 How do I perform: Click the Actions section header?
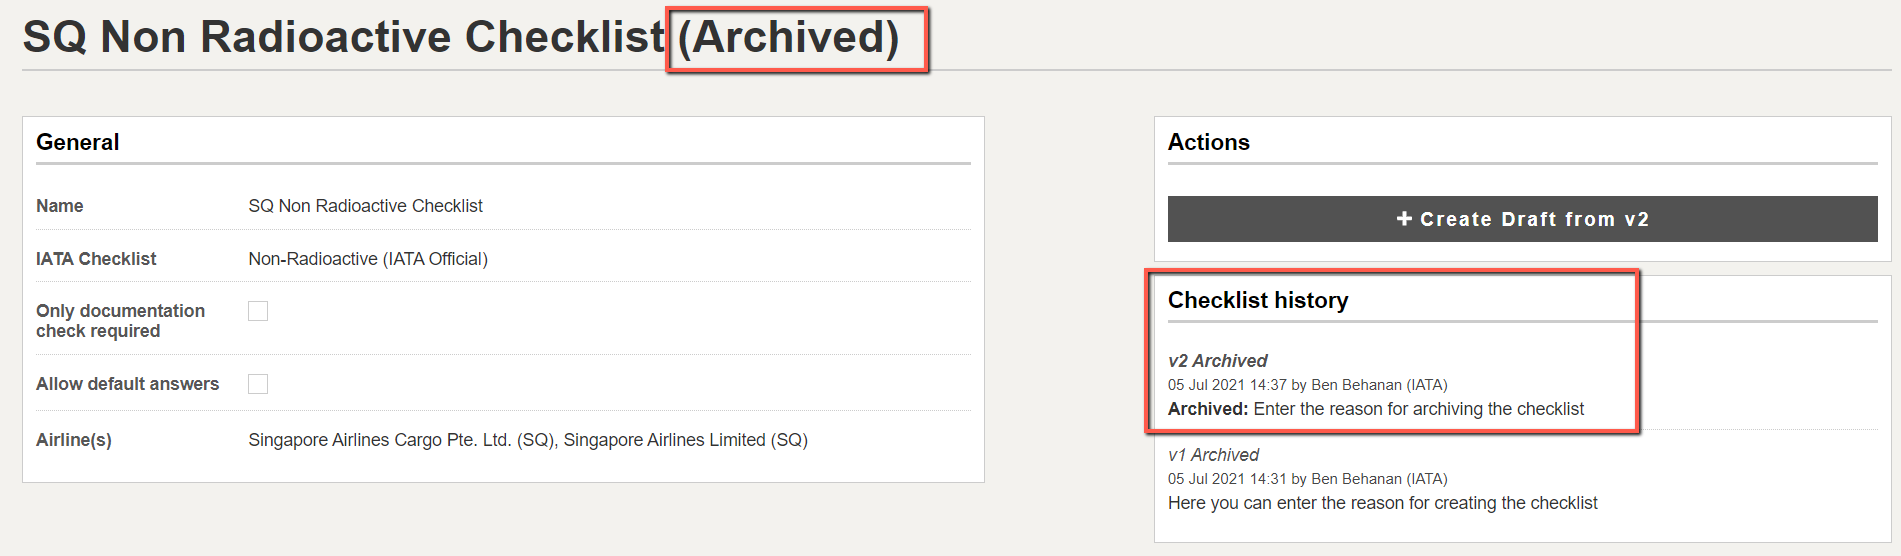(1209, 142)
